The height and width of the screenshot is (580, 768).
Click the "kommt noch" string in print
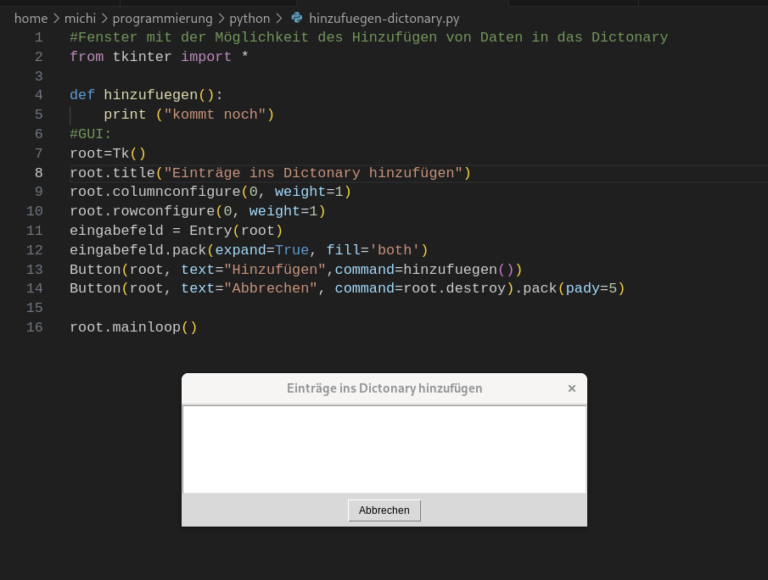[215, 115]
